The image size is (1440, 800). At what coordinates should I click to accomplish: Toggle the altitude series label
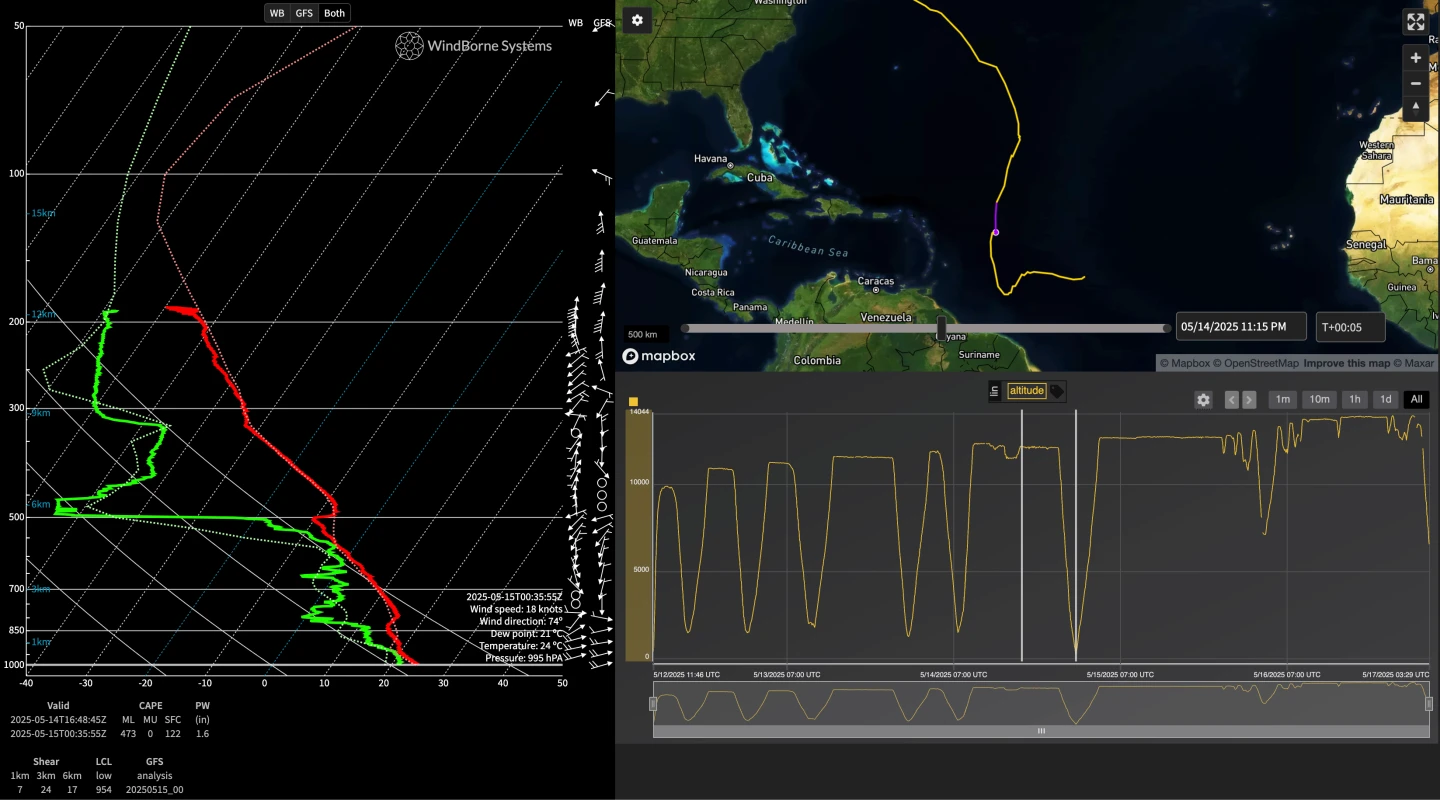click(x=1026, y=391)
